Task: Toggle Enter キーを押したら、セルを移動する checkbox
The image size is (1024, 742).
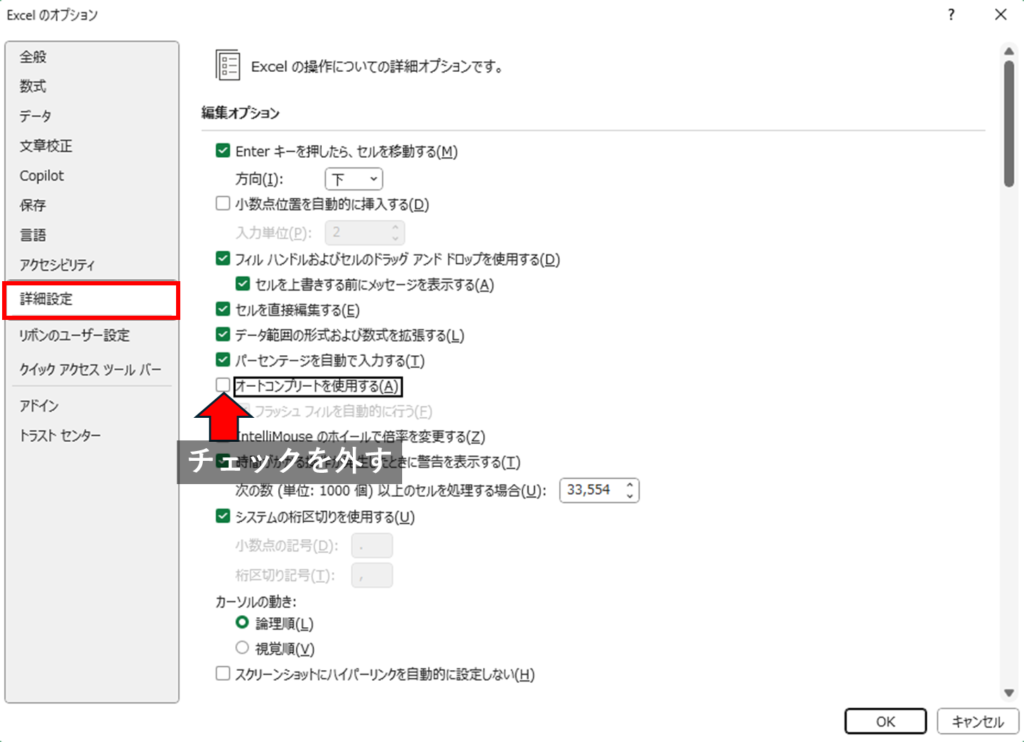Action: point(223,151)
